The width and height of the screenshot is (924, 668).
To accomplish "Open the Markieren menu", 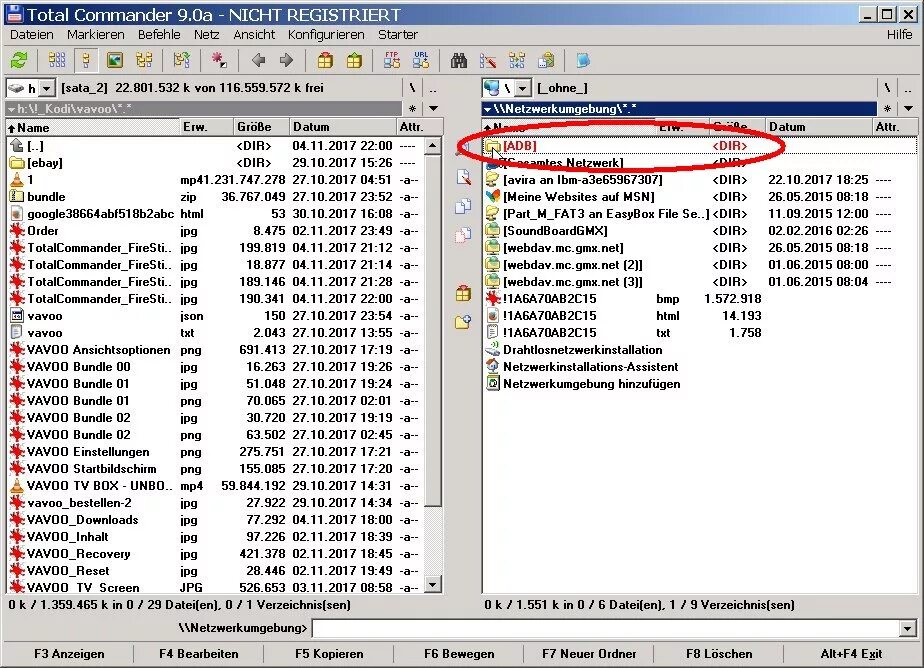I will pos(95,35).
